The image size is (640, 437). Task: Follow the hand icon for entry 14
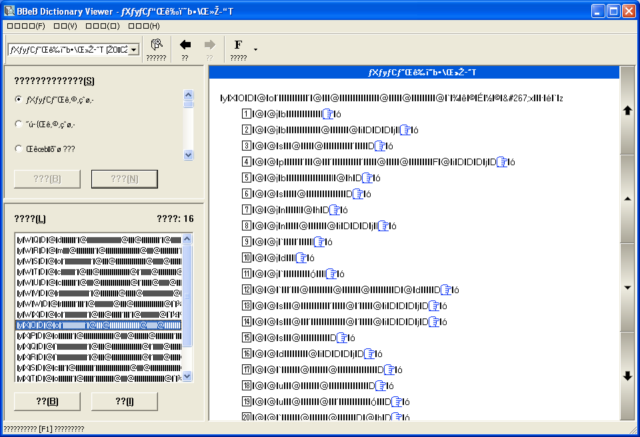coord(433,322)
